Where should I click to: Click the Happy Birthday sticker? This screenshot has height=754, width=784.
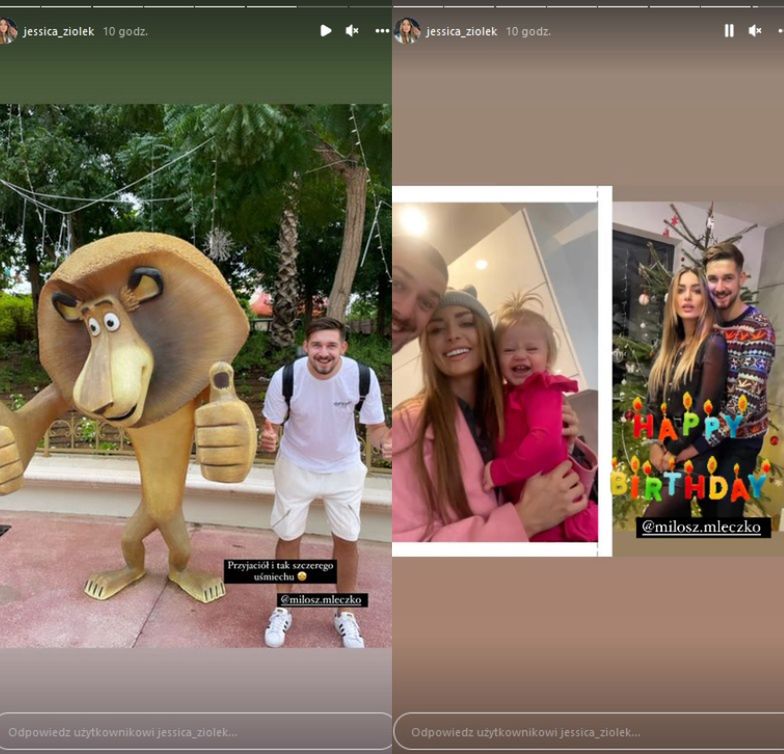click(x=692, y=449)
